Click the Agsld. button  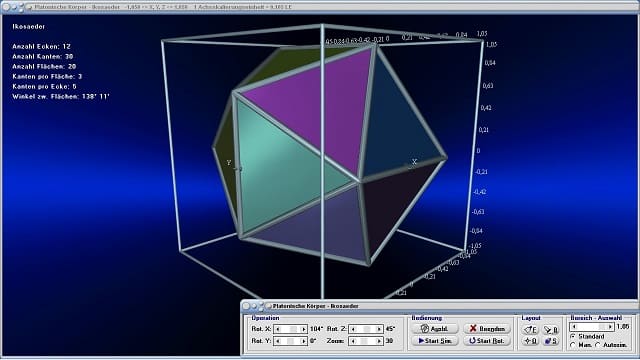click(435, 329)
